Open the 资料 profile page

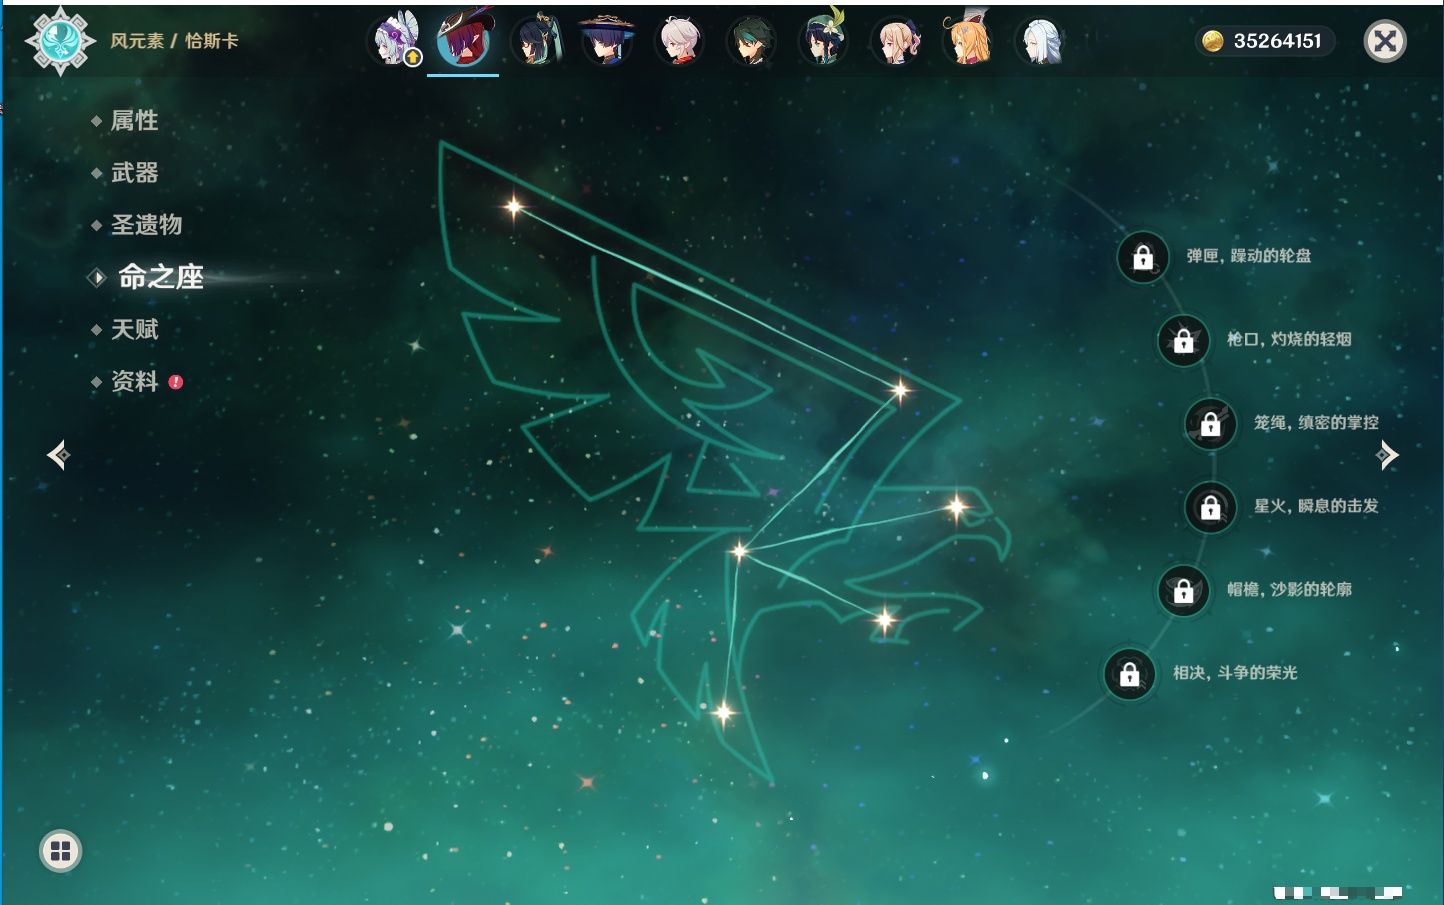(134, 381)
